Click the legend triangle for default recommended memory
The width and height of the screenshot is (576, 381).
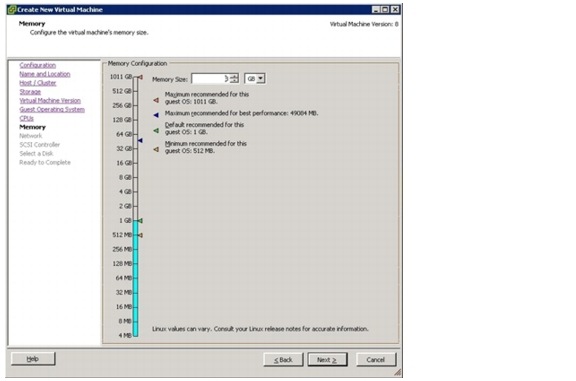[x=156, y=130]
